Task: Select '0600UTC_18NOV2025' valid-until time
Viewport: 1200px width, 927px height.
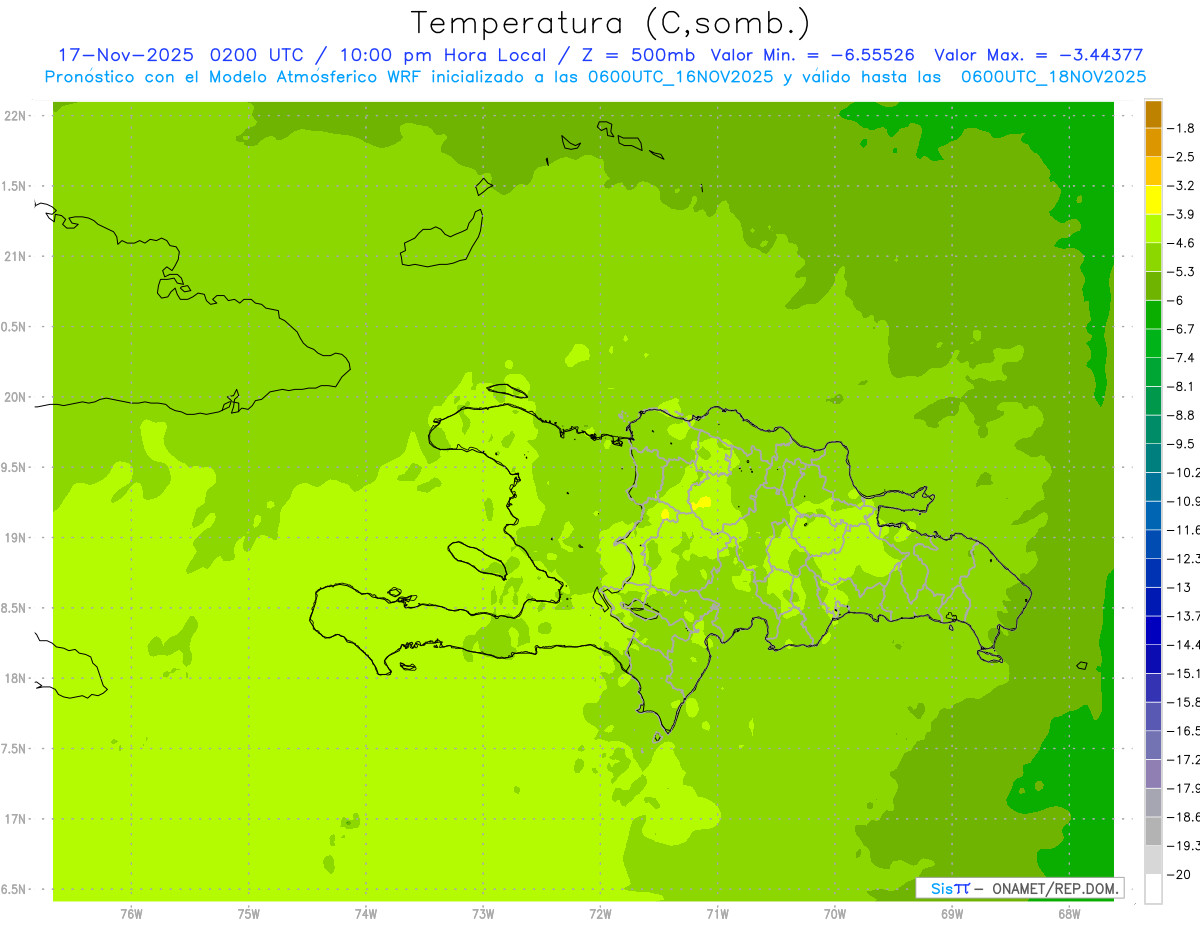Action: (x=1053, y=77)
